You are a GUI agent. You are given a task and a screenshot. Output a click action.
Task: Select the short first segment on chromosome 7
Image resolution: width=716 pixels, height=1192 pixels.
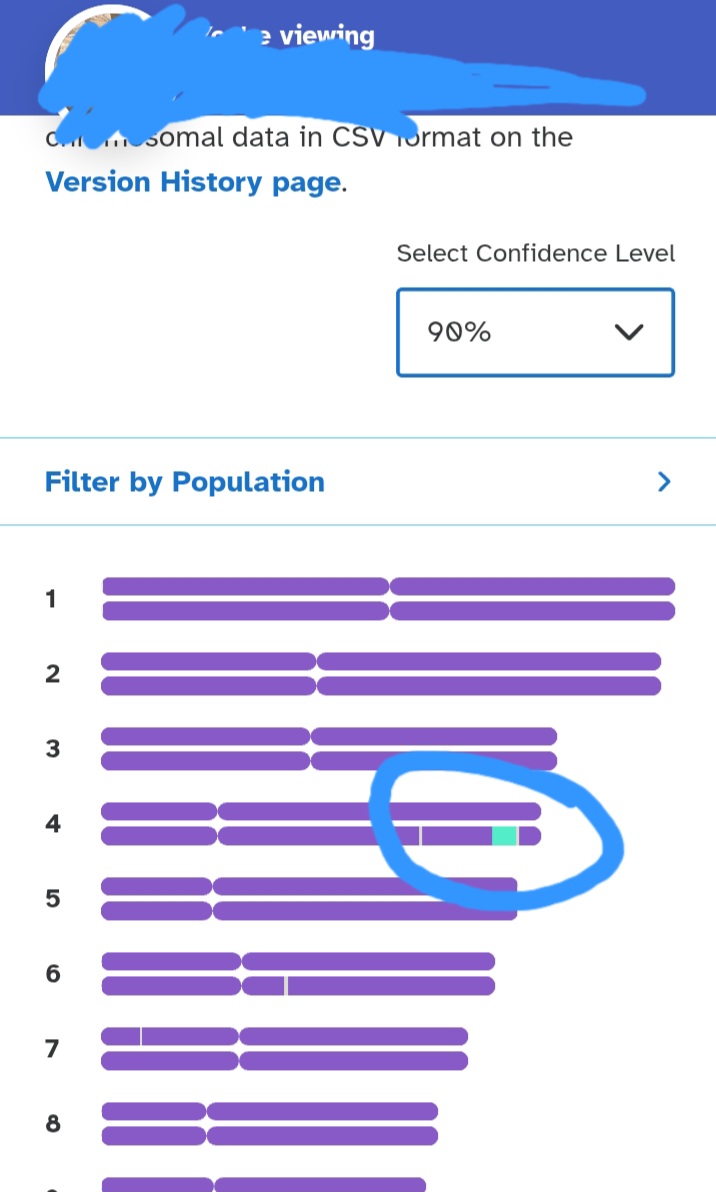point(121,1036)
